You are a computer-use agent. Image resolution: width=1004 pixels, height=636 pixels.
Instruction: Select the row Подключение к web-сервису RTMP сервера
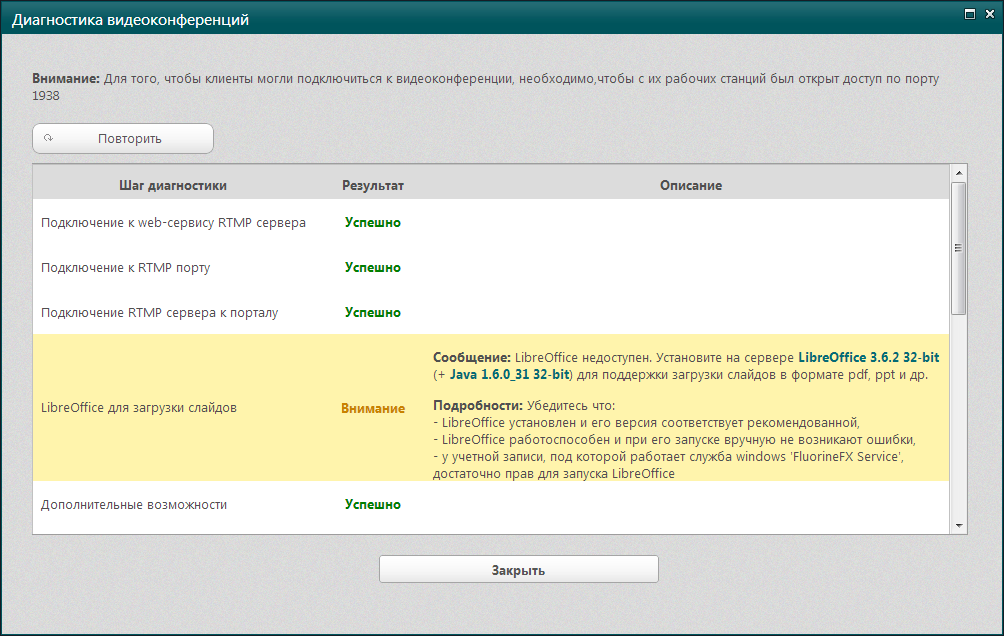(173, 222)
